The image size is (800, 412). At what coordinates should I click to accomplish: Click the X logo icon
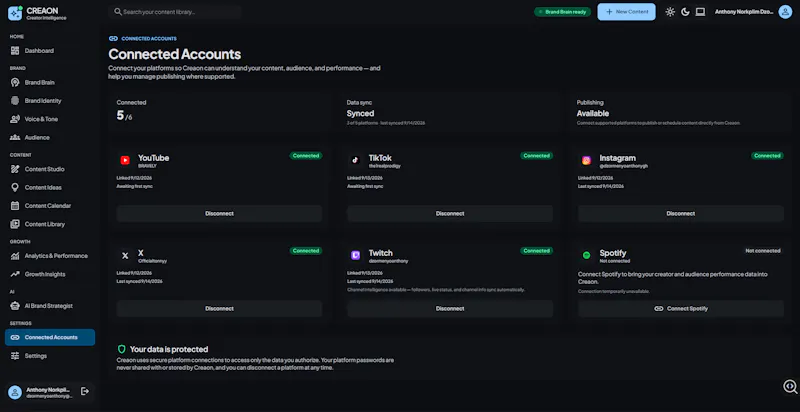click(x=125, y=255)
